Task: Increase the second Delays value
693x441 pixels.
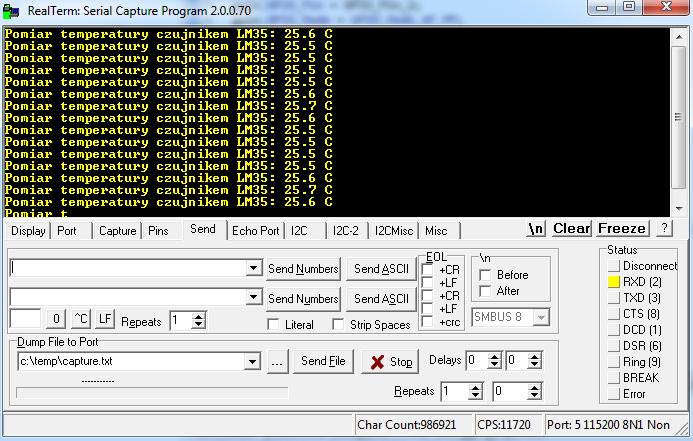Action: coord(534,357)
